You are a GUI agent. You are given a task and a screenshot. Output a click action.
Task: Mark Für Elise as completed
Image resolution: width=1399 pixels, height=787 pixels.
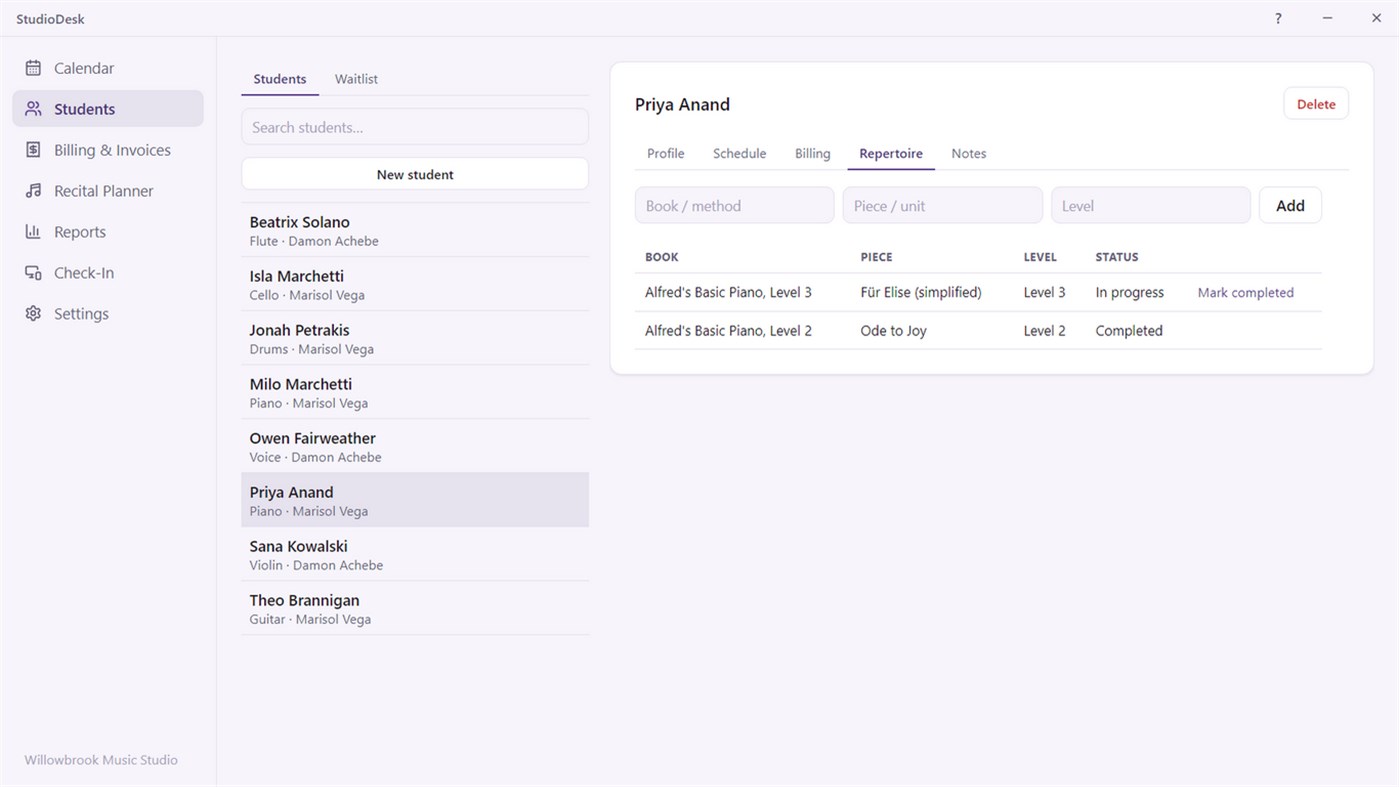pos(1245,293)
